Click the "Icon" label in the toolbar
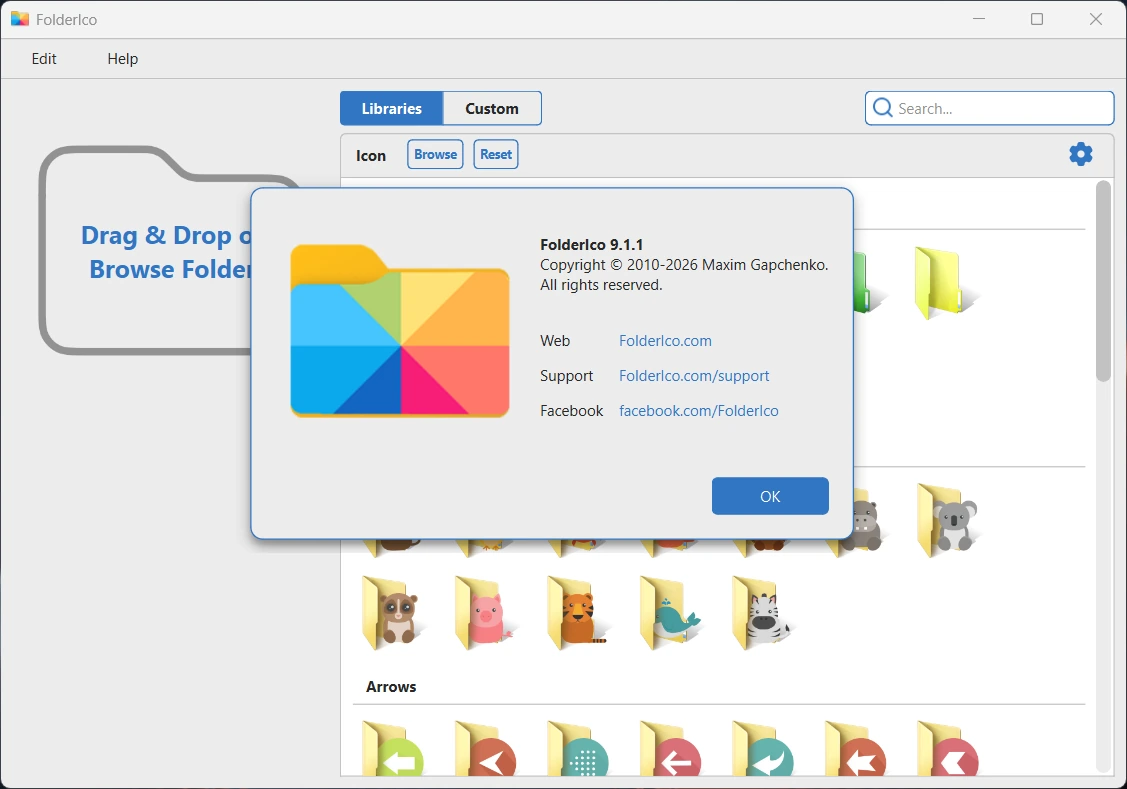The height and width of the screenshot is (789, 1127). pyautogui.click(x=371, y=155)
